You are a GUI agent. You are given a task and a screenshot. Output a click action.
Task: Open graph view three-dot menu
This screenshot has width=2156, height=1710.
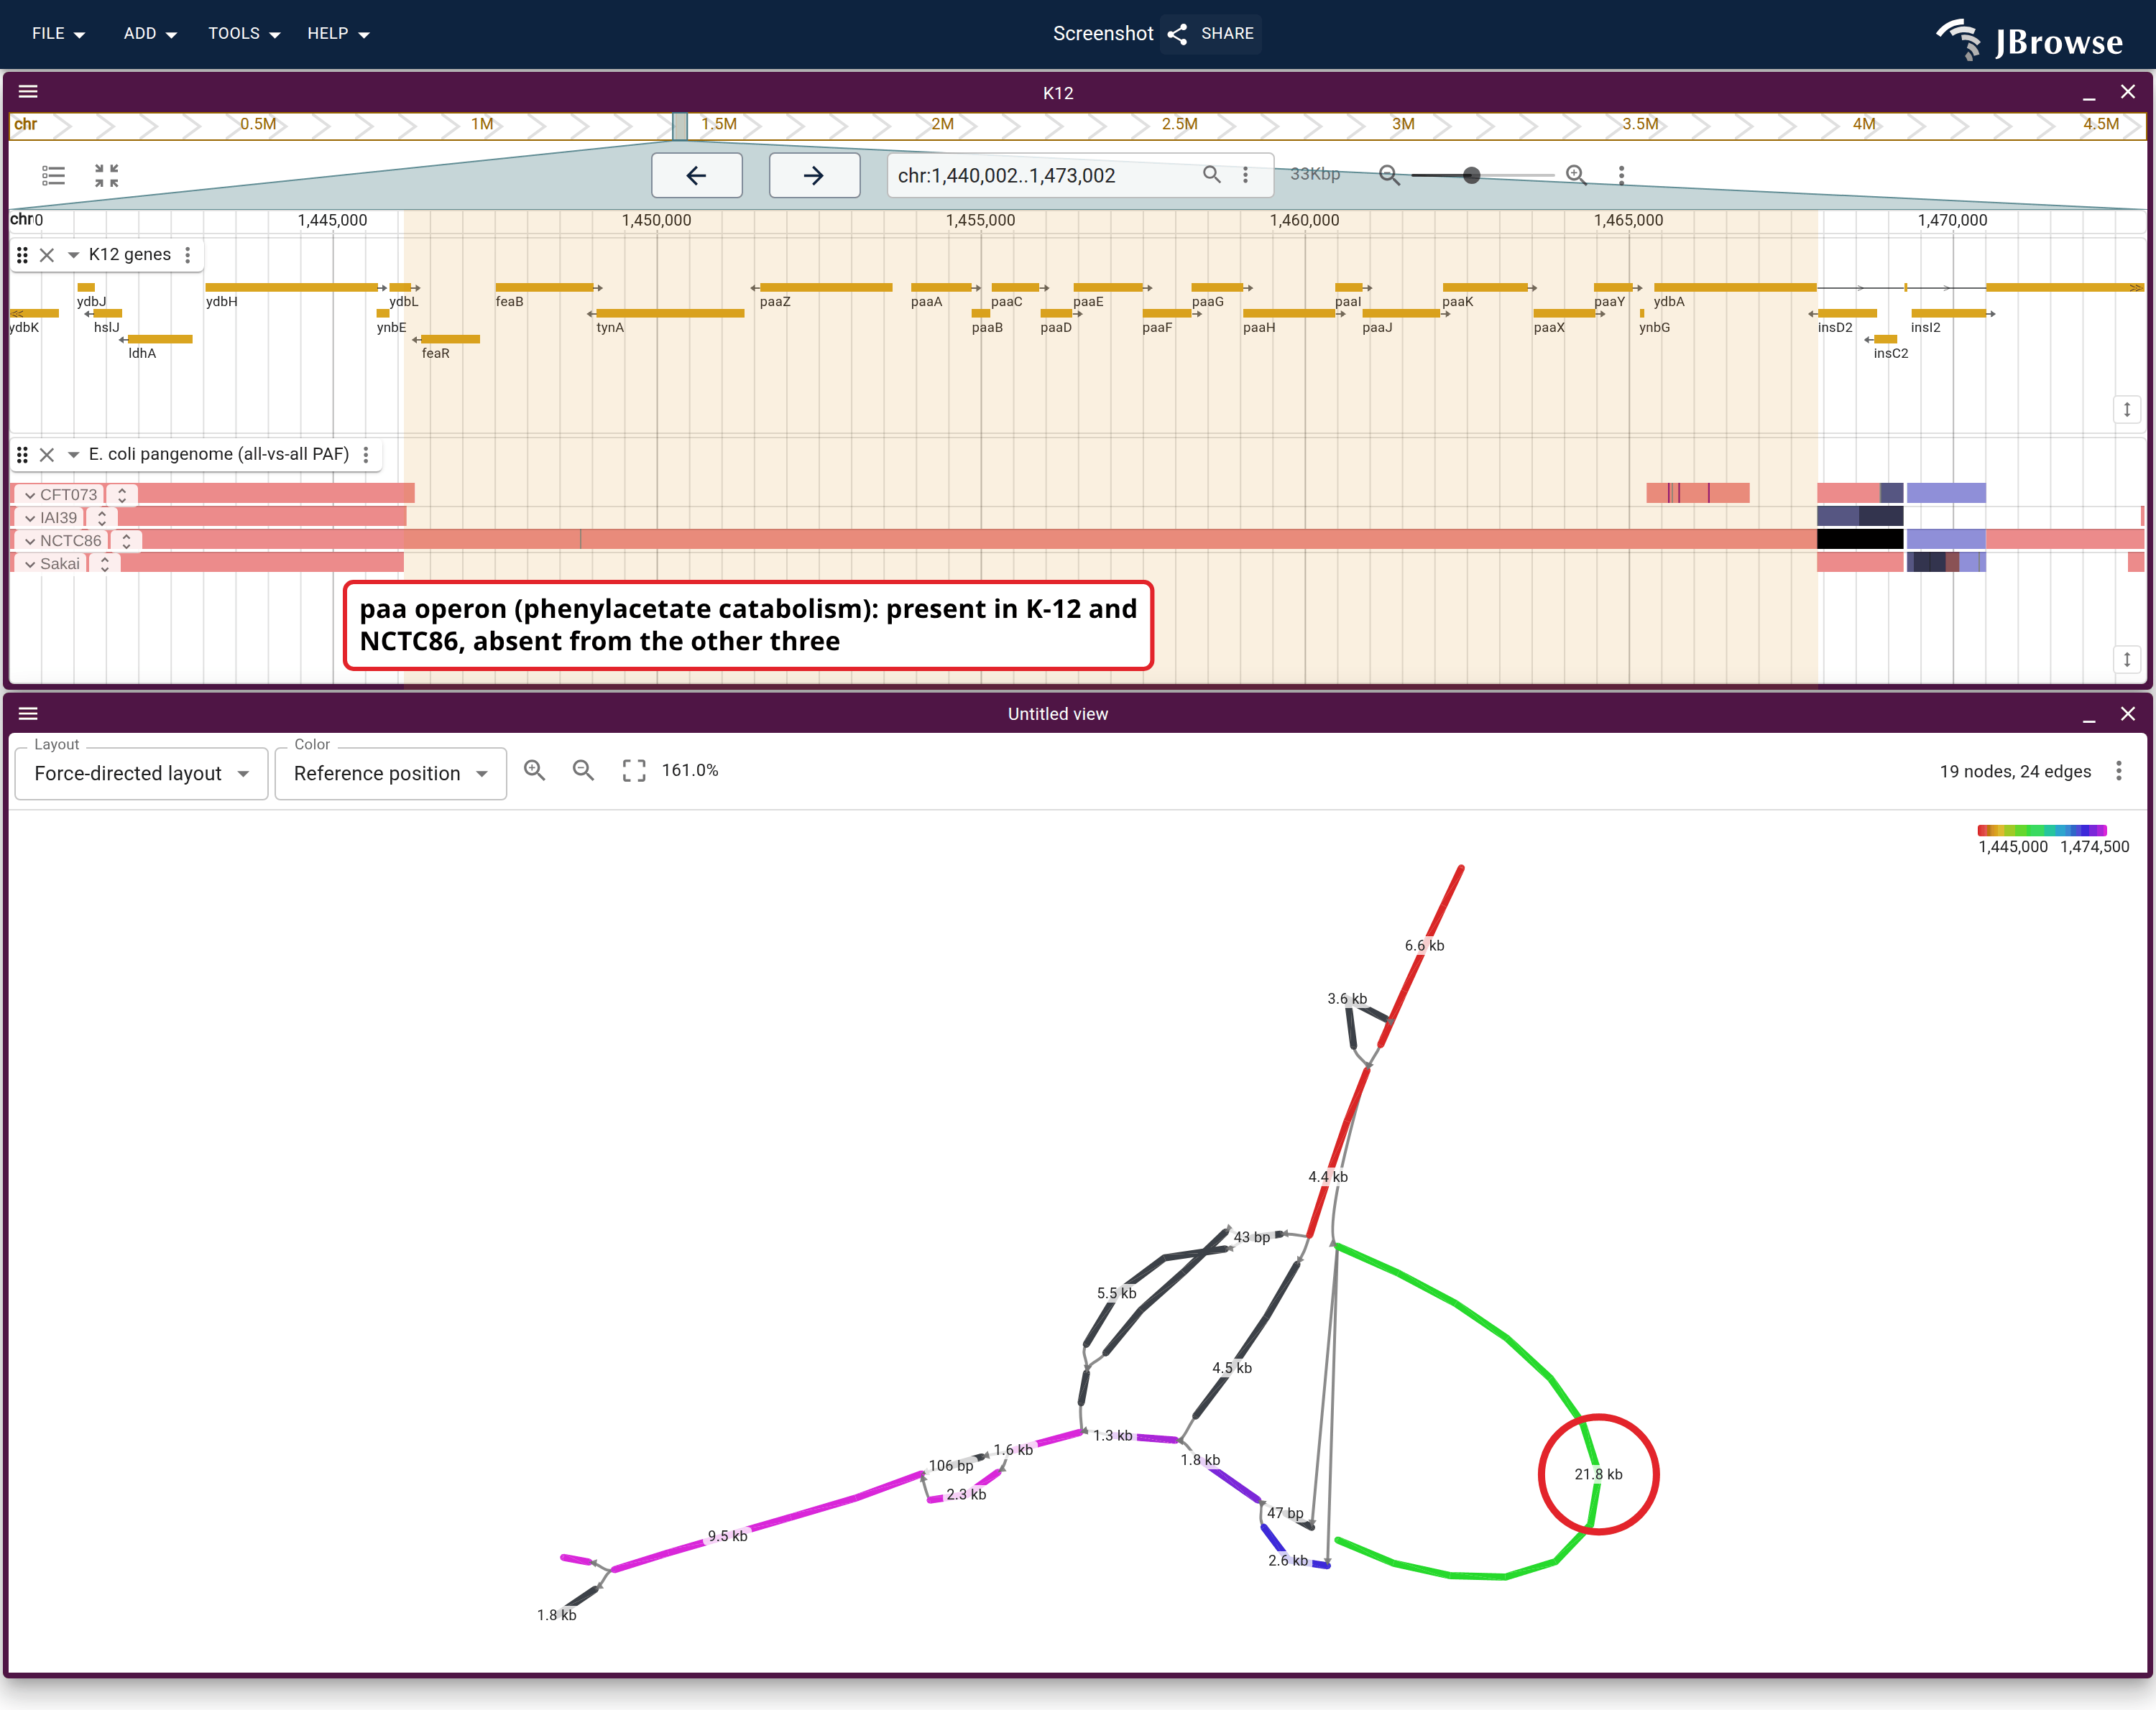click(2119, 771)
